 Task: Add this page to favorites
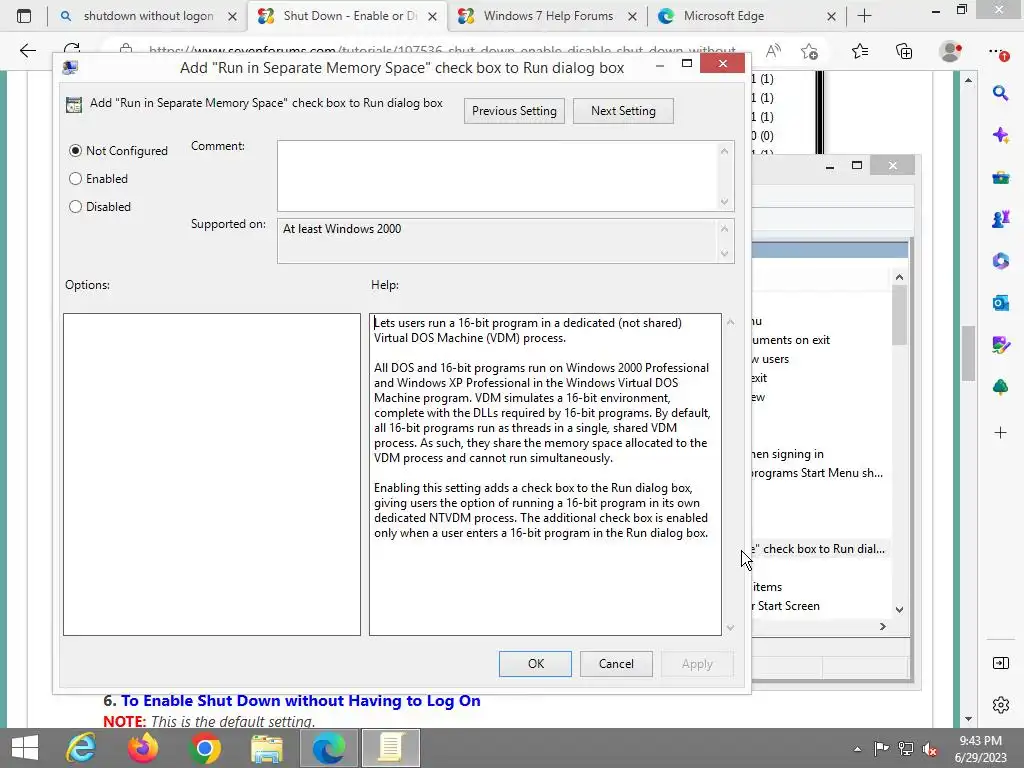point(809,50)
